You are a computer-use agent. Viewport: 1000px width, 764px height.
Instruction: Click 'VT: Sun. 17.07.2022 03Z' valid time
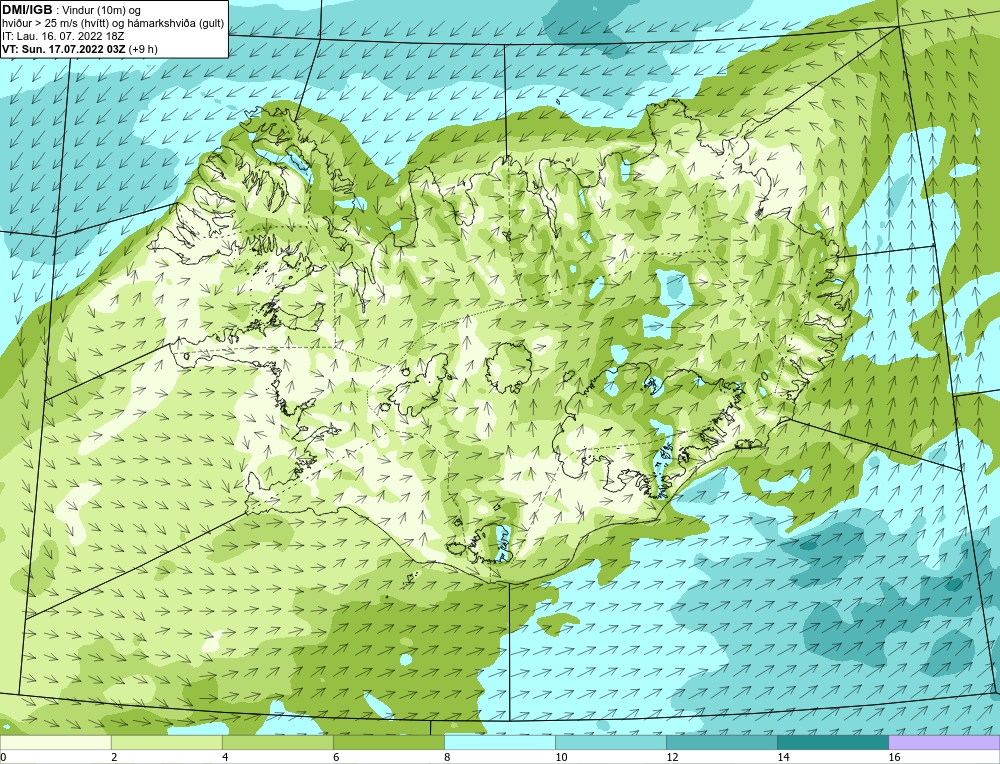tap(64, 49)
